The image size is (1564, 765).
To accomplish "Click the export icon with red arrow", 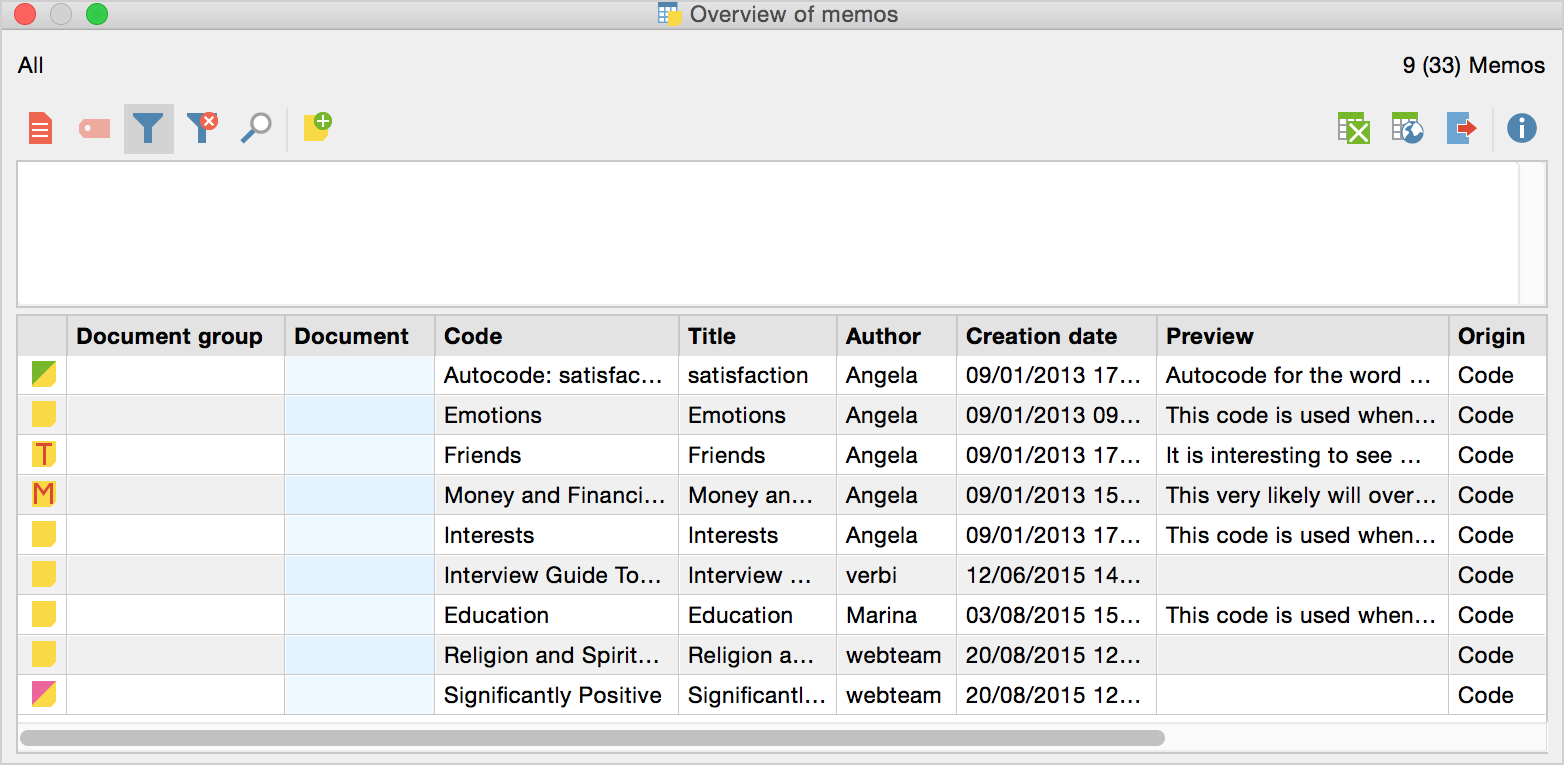I will [x=1461, y=128].
